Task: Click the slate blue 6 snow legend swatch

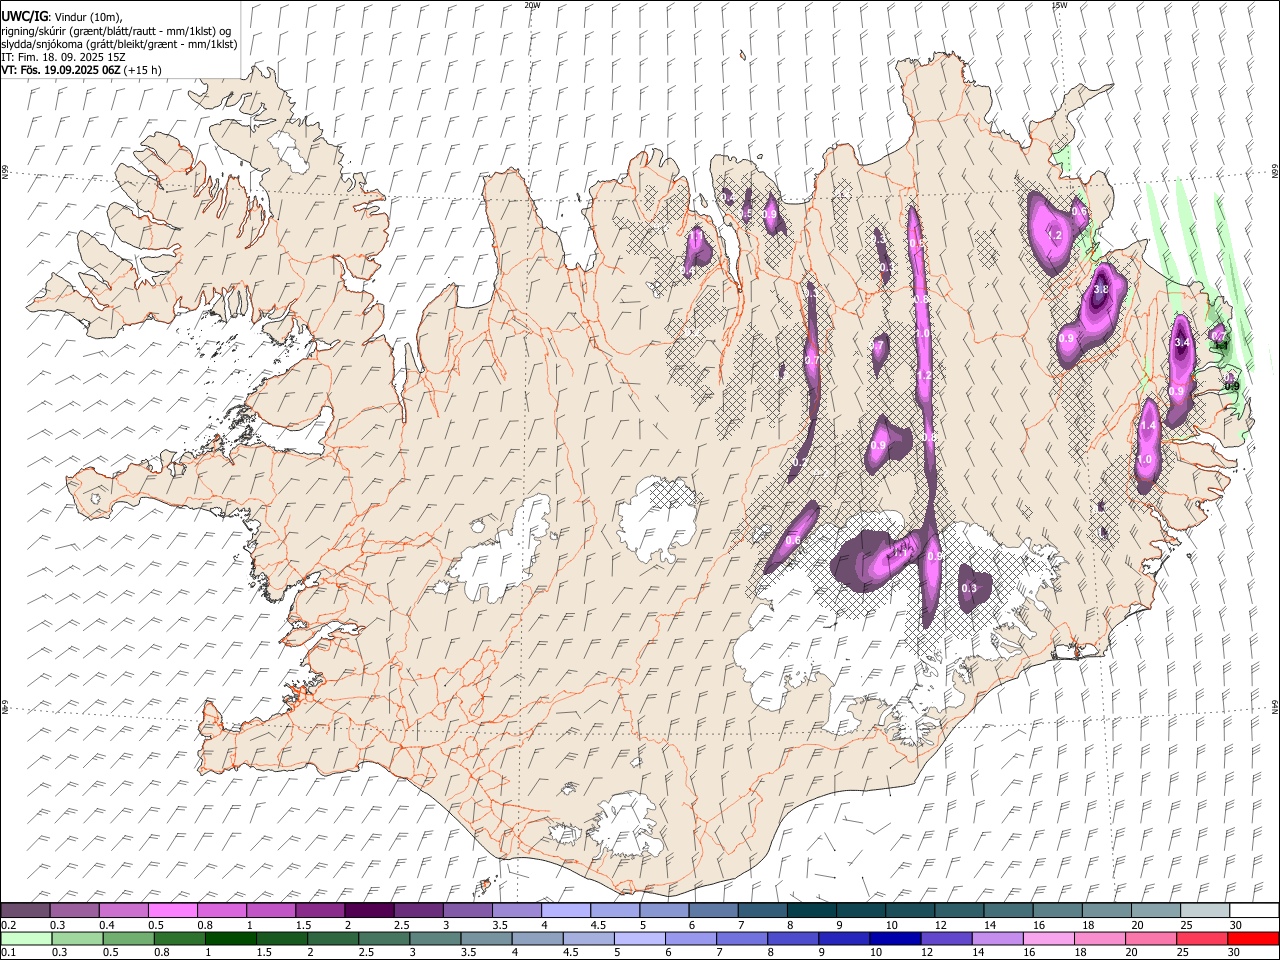Action: point(713,910)
